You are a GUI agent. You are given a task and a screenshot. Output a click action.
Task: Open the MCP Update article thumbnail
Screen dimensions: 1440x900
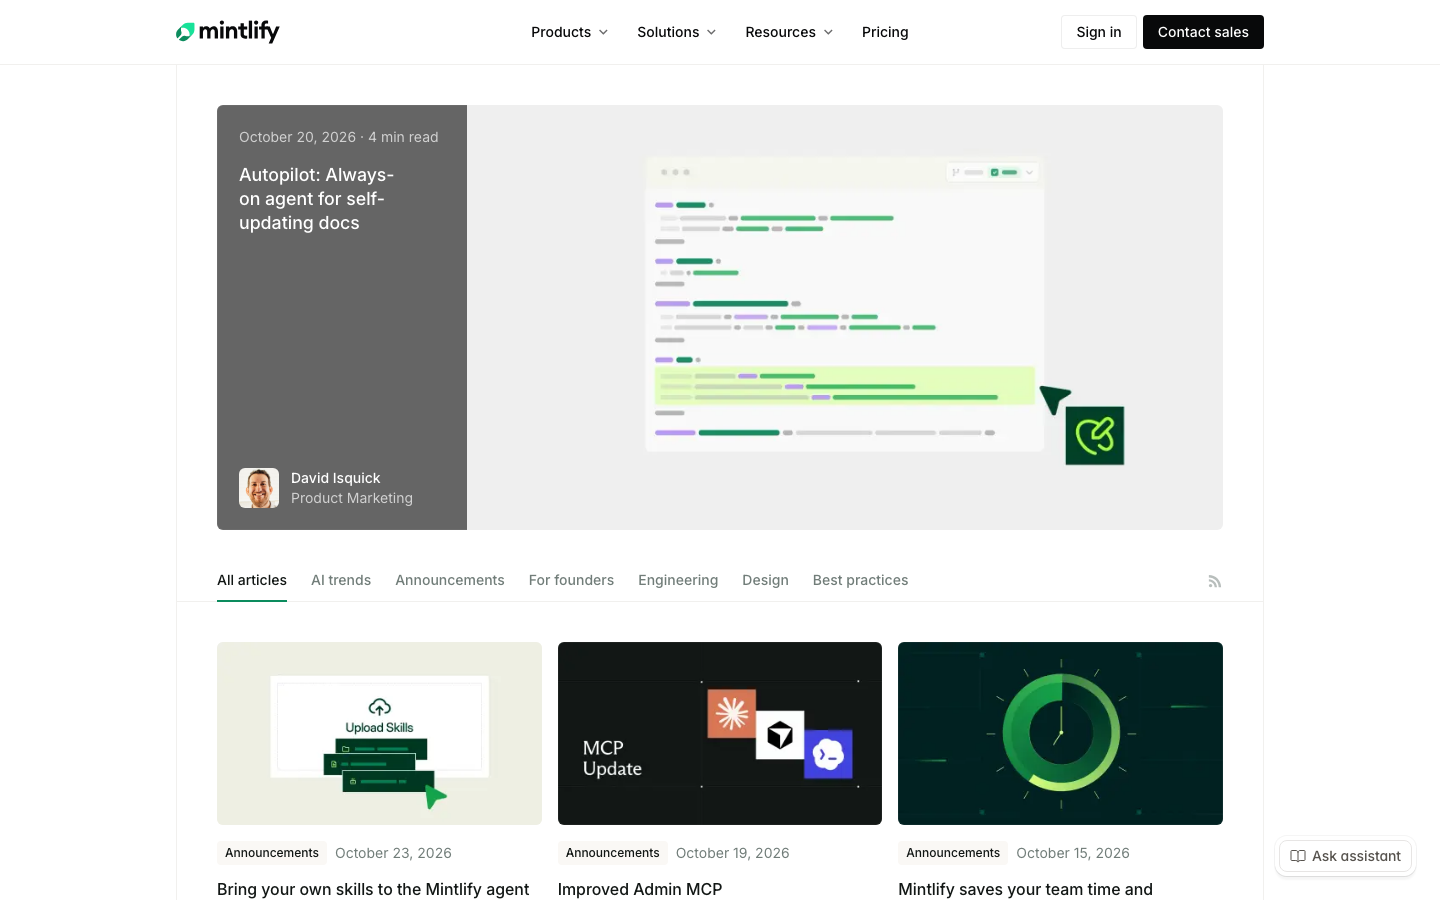720,733
